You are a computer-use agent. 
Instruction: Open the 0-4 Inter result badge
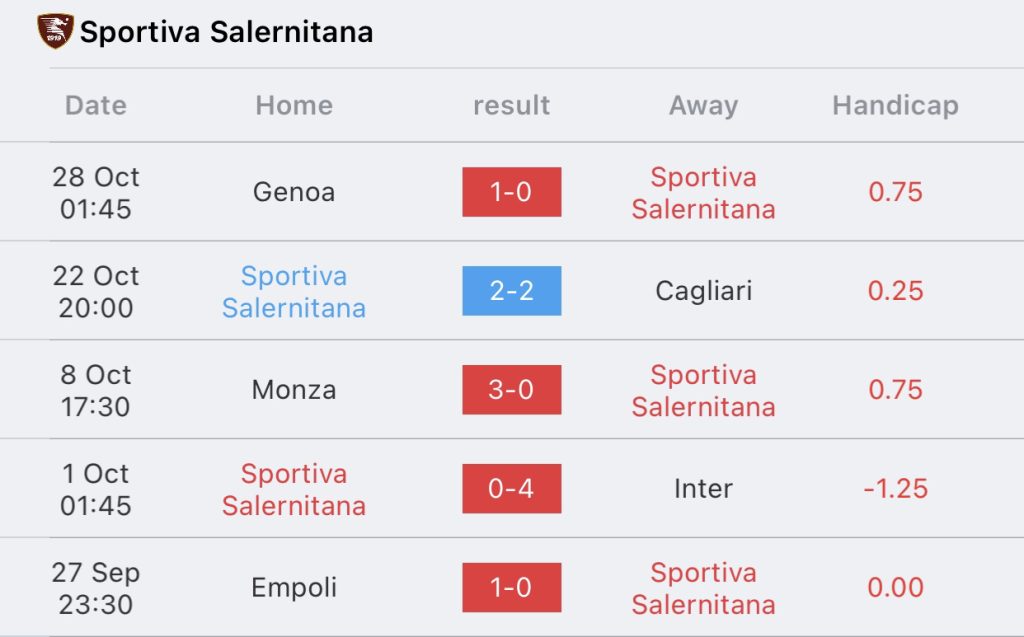(x=511, y=489)
